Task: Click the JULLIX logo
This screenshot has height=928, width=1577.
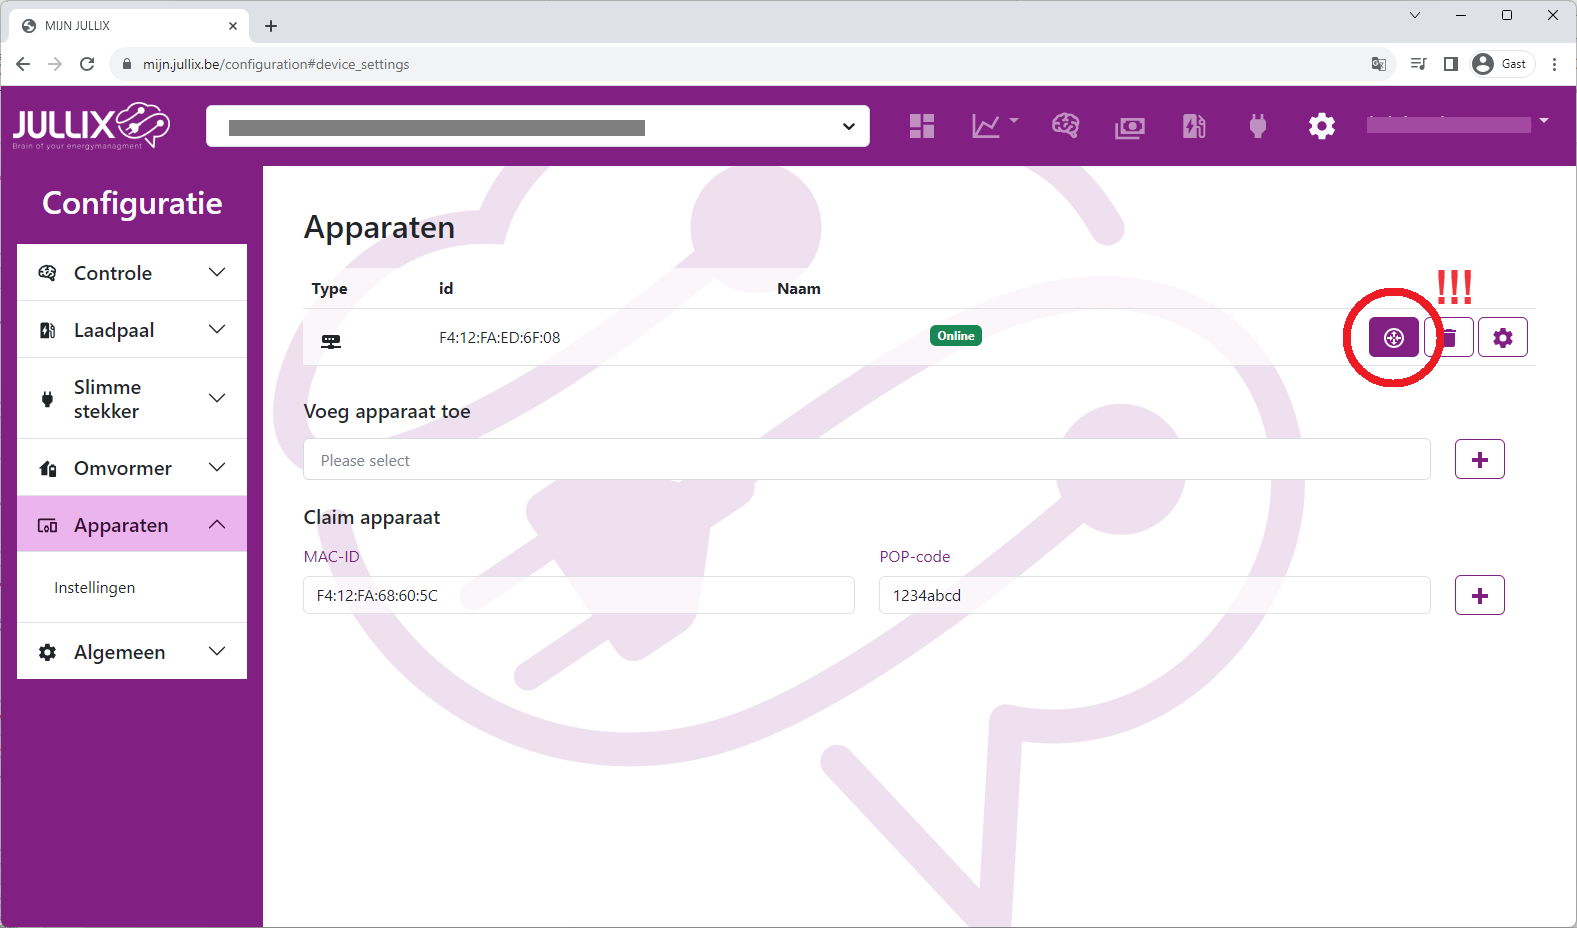Action: coord(91,126)
